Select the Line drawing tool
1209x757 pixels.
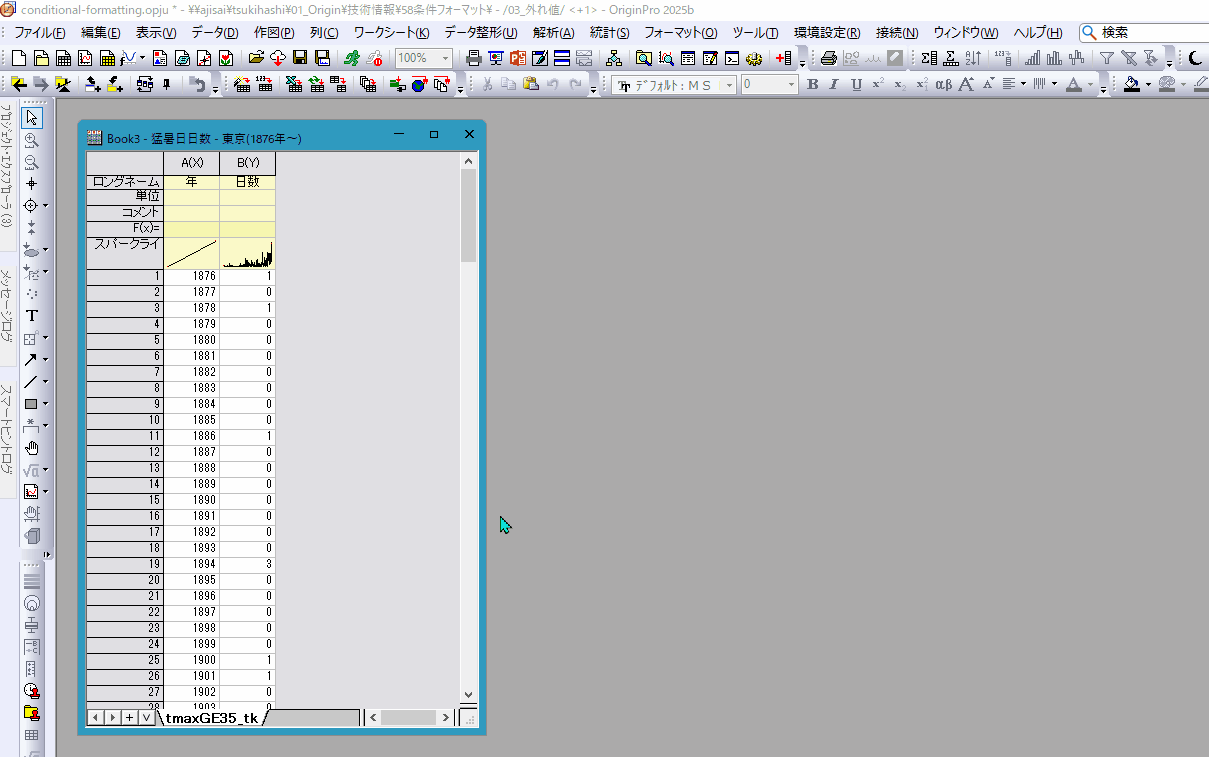31,381
